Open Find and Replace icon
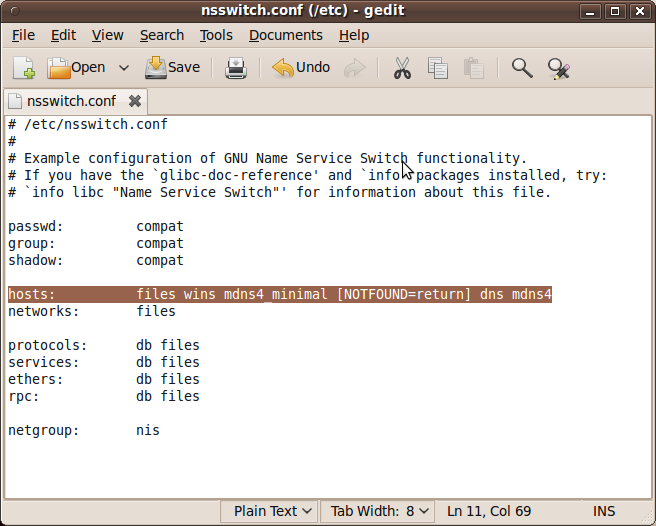This screenshot has width=656, height=526. pyautogui.click(x=558, y=68)
